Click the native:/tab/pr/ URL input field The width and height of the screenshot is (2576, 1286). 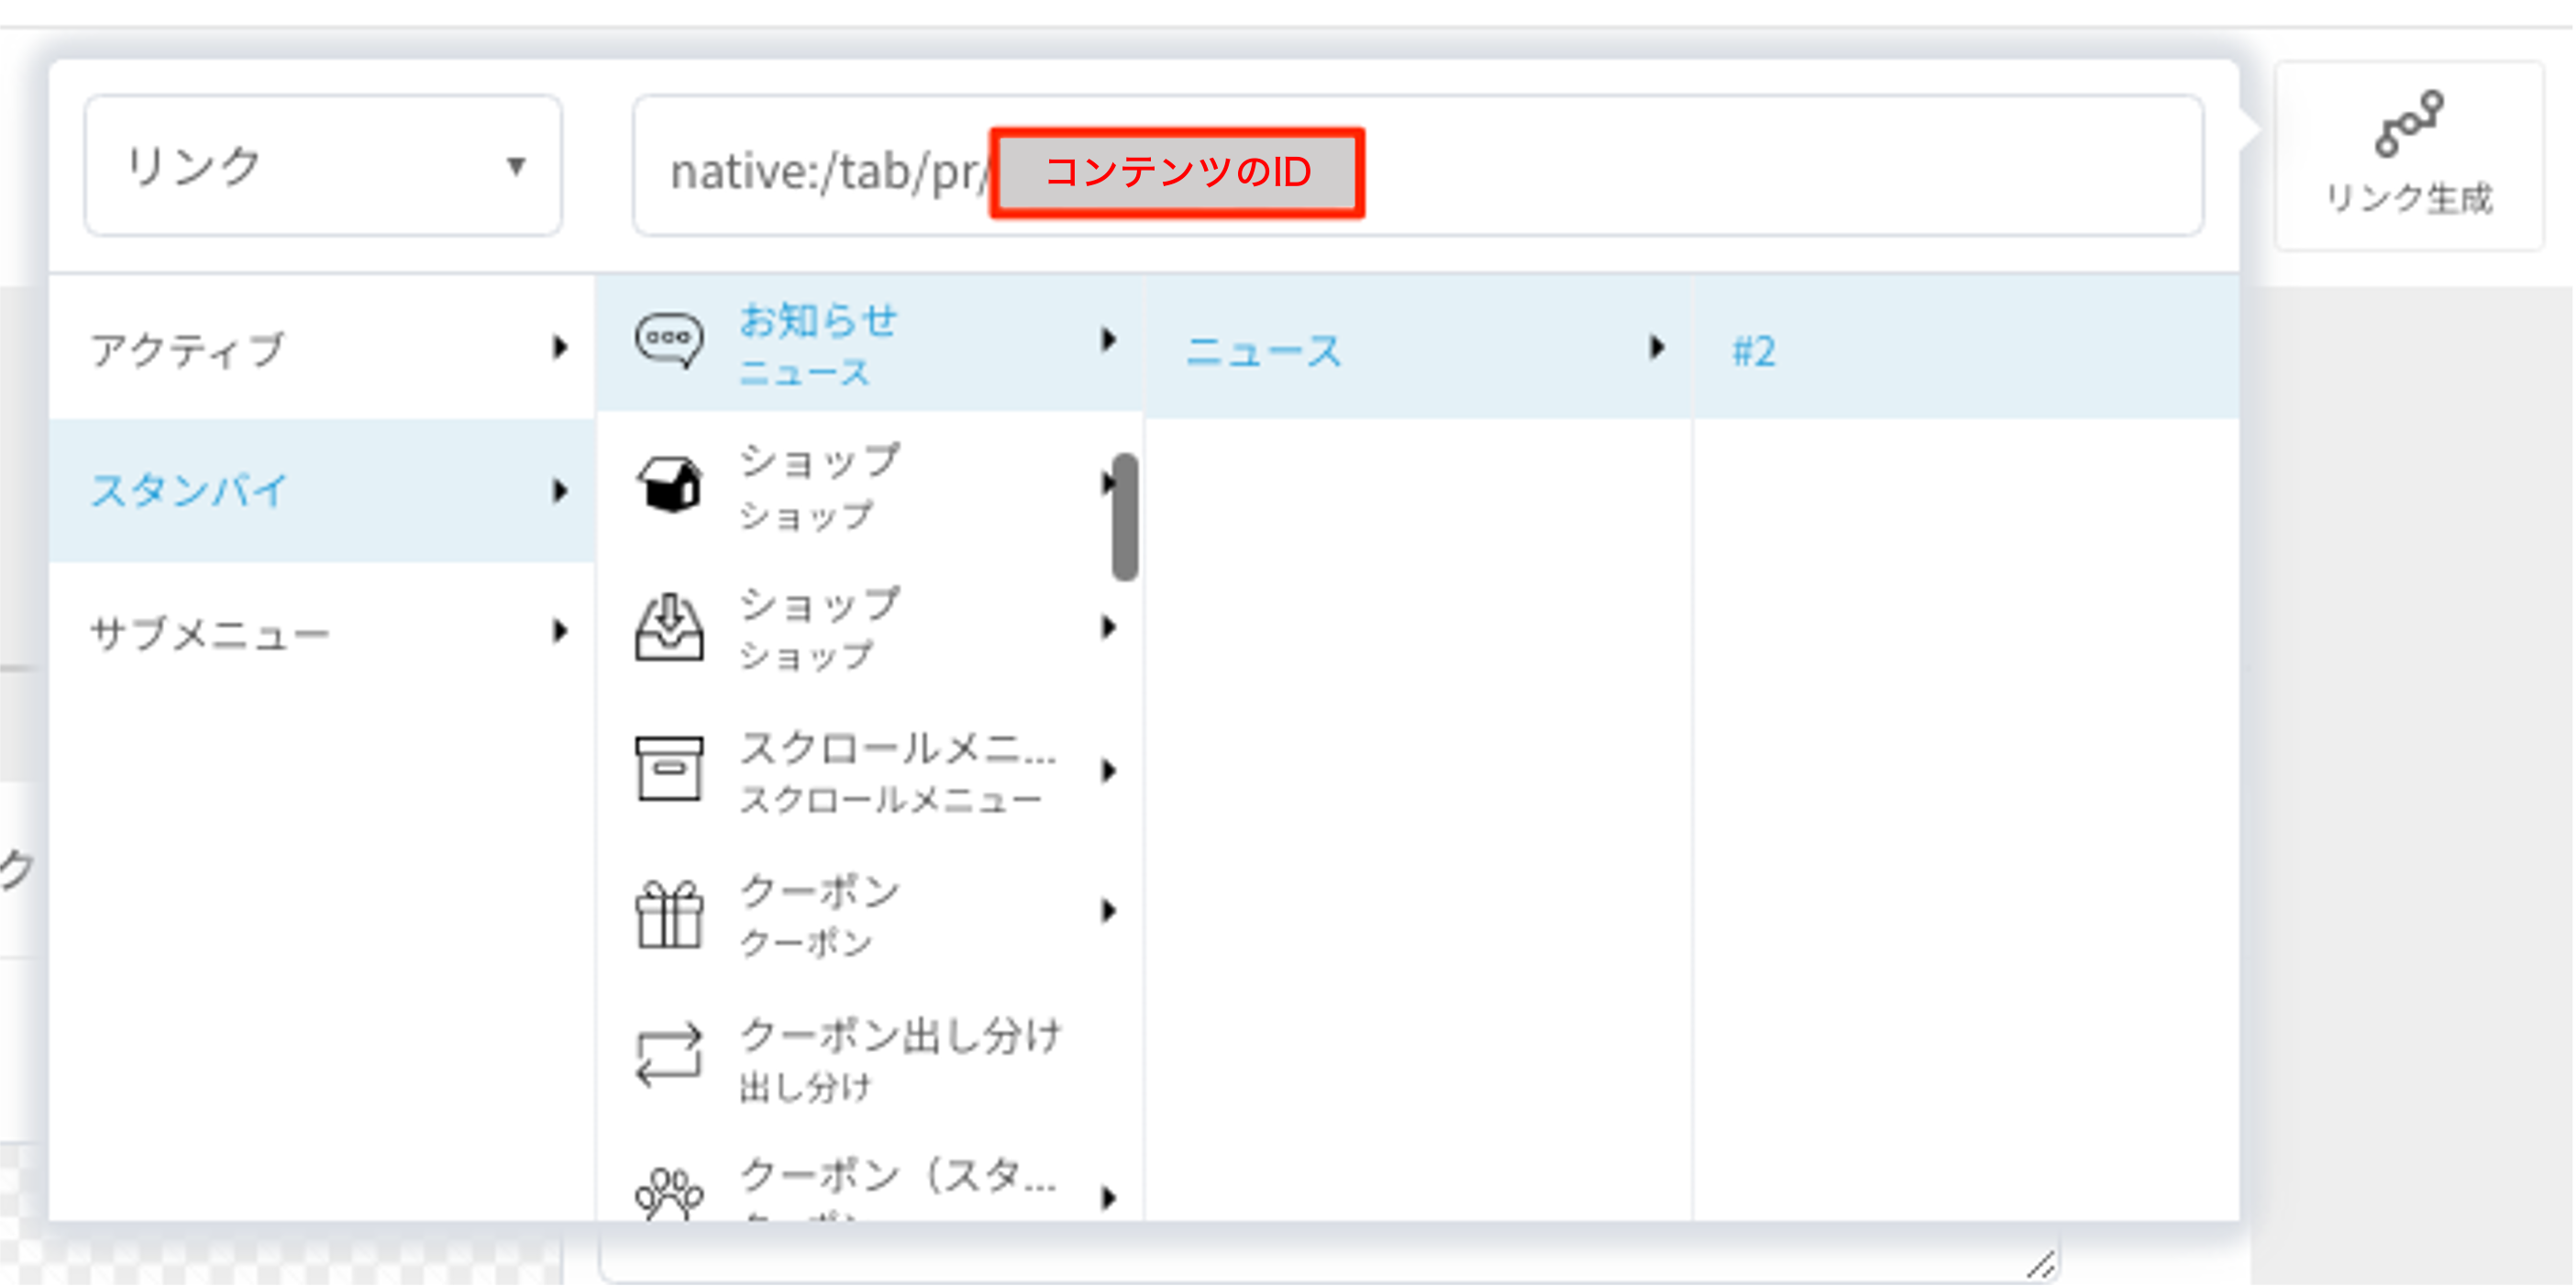point(1418,166)
